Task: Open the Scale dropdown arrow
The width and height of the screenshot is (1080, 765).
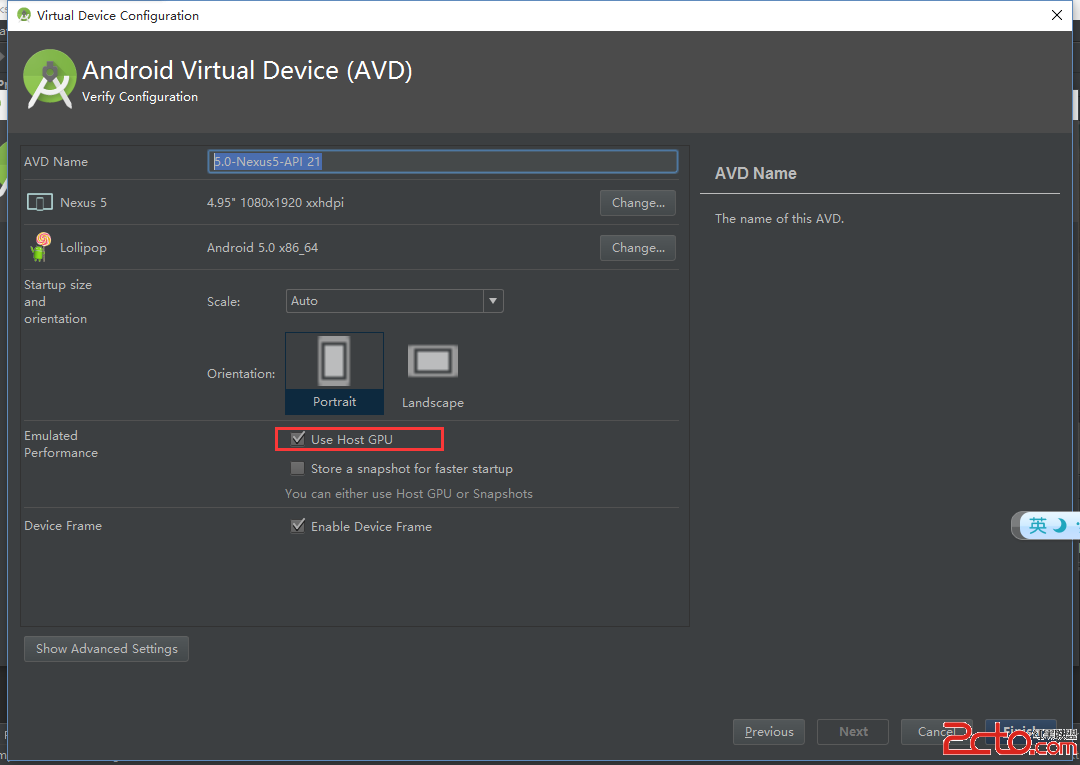Action: pos(492,301)
